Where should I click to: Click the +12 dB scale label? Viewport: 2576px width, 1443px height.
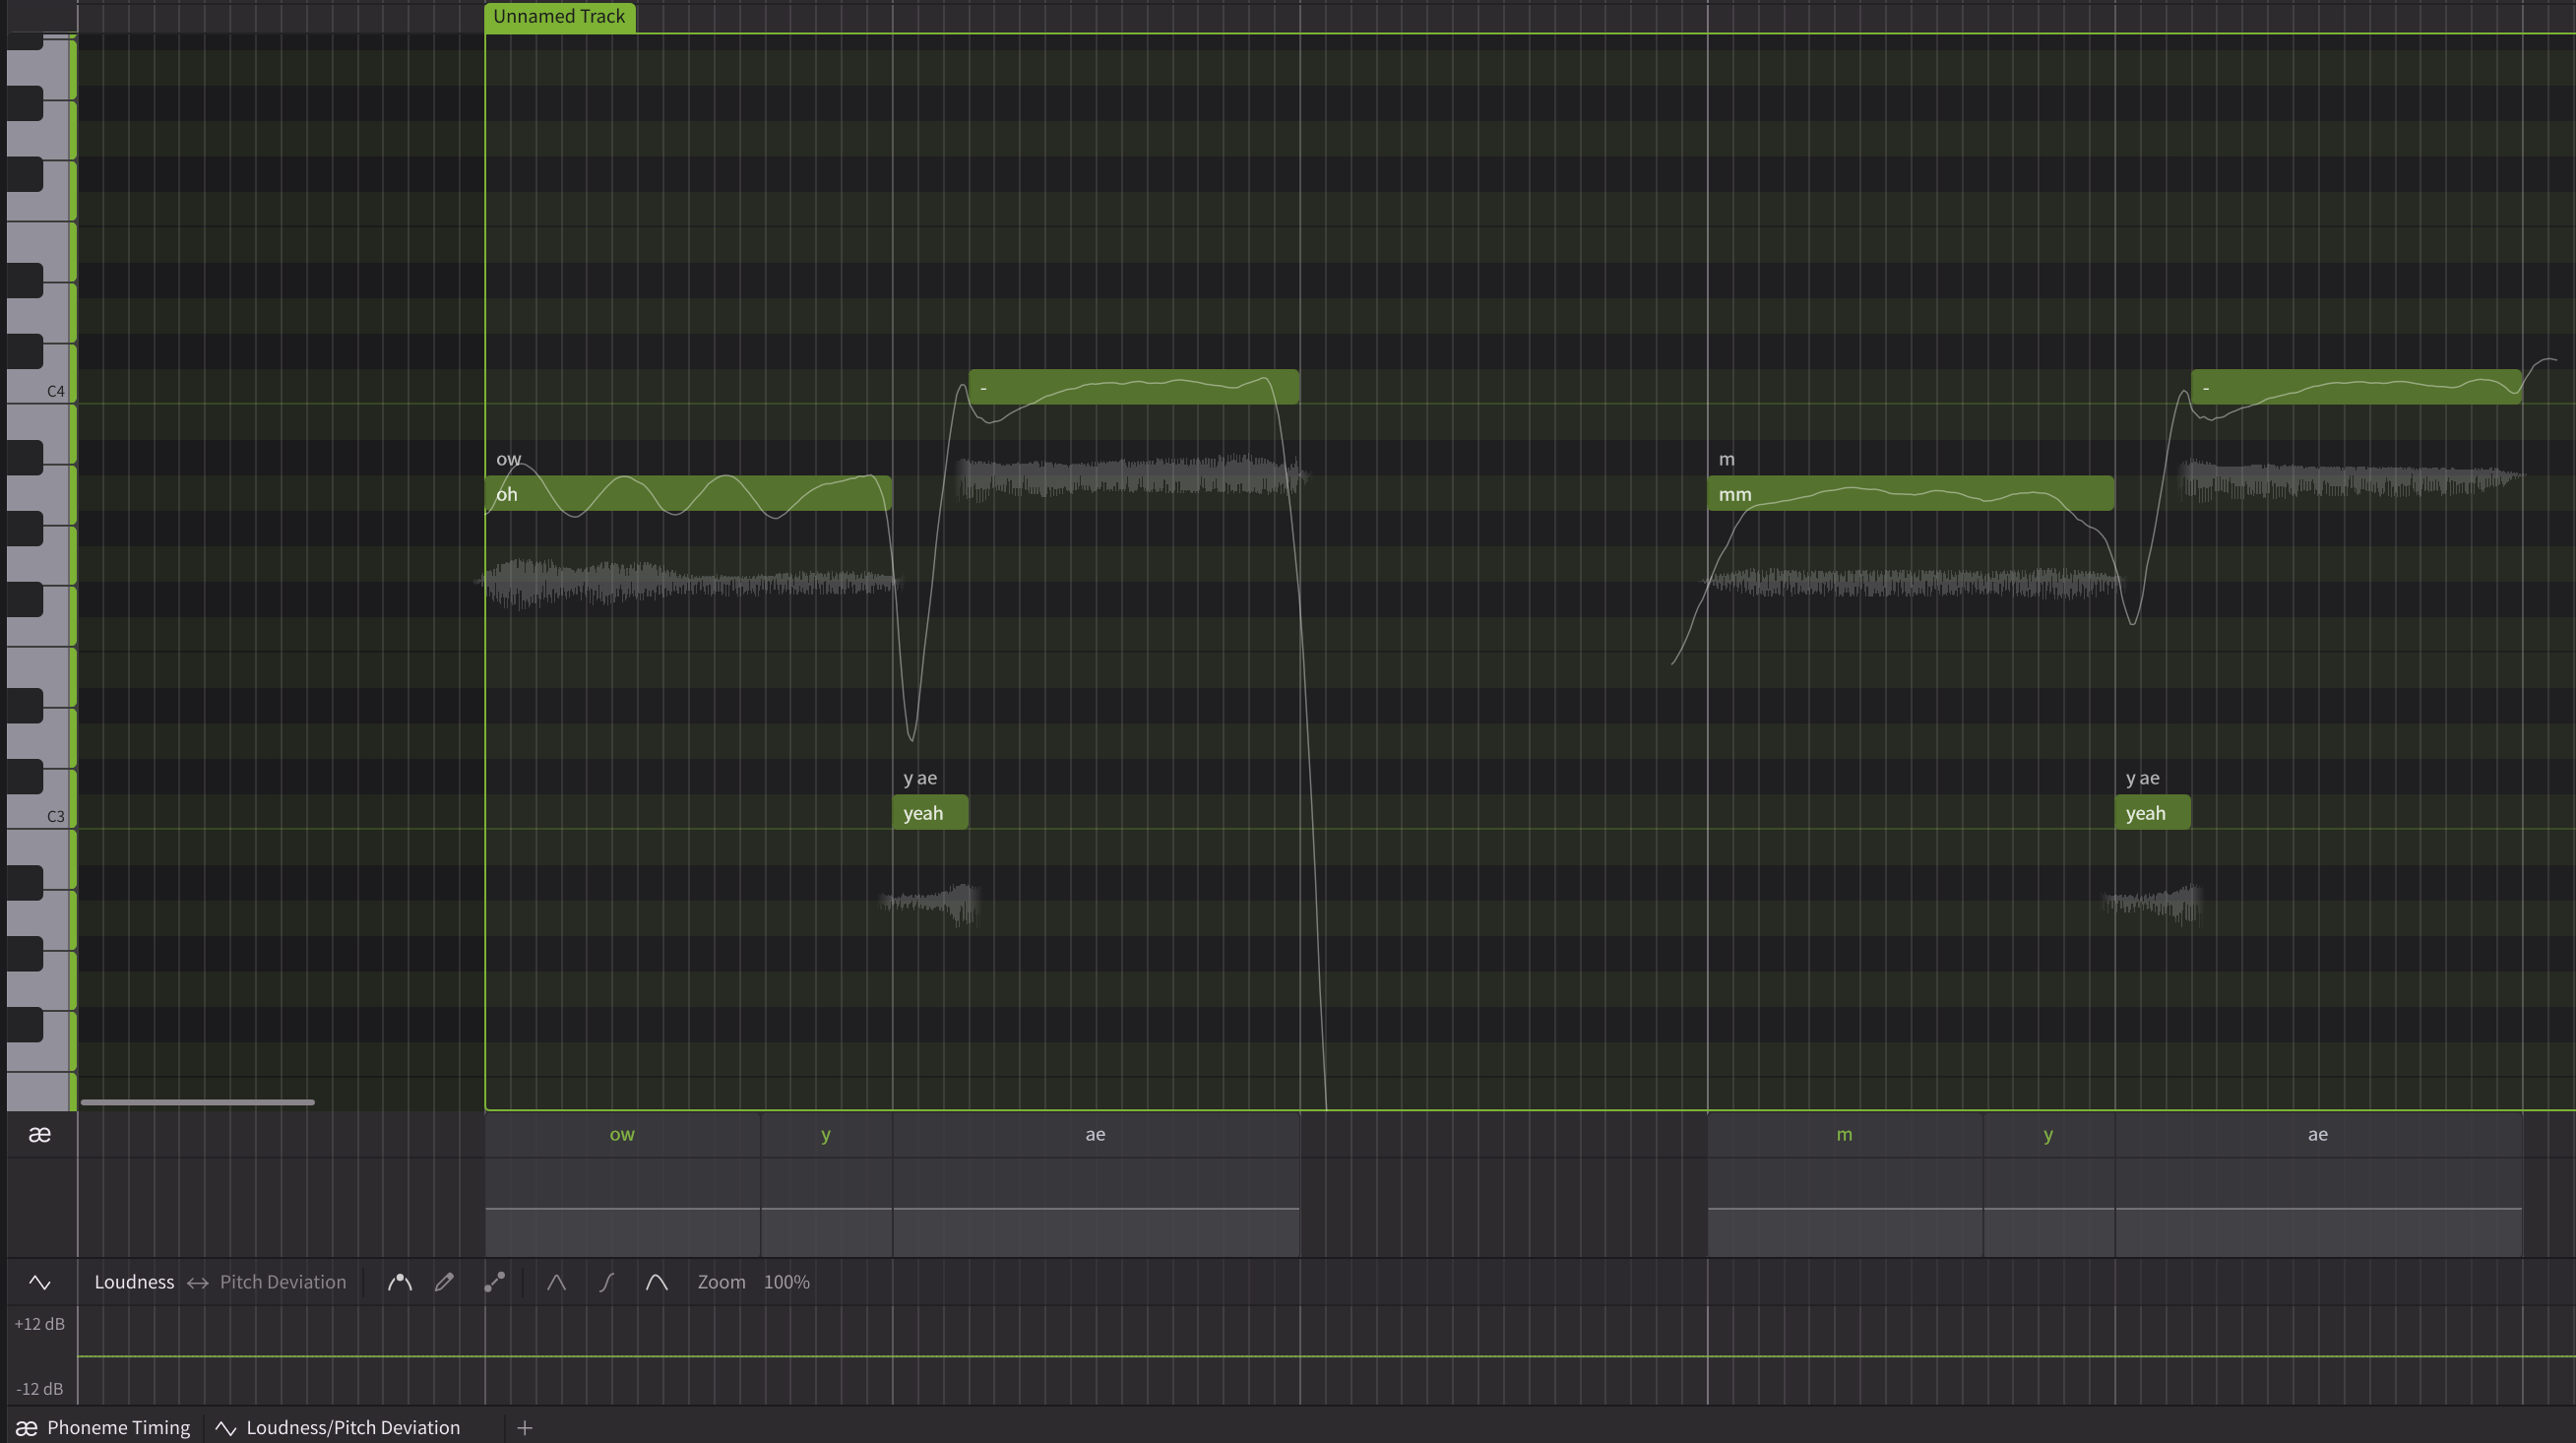click(x=40, y=1324)
